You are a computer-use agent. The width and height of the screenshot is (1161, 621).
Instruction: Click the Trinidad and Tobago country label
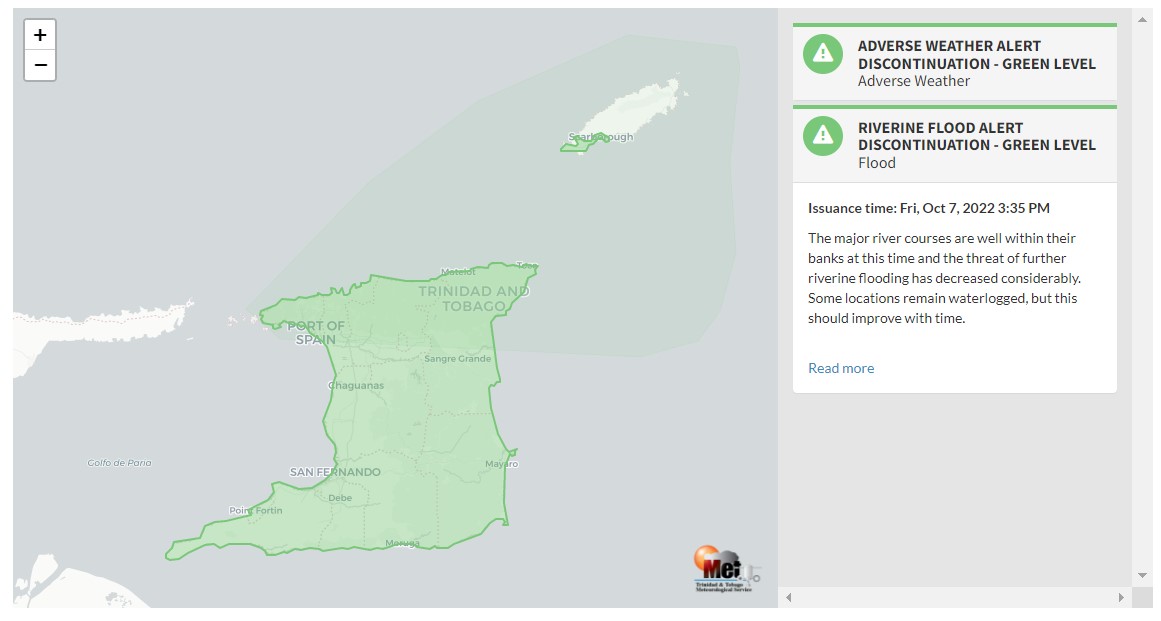pyautogui.click(x=474, y=298)
